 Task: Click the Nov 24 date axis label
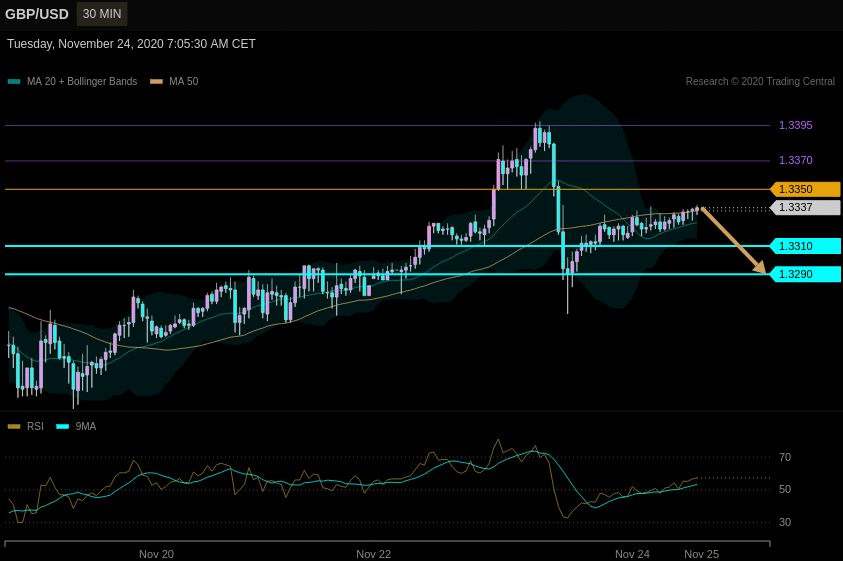(x=632, y=554)
